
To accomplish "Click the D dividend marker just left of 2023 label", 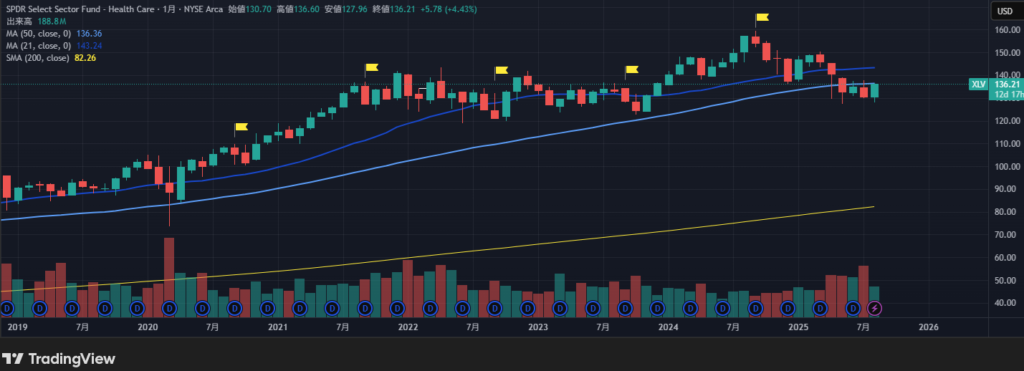I will pyautogui.click(x=528, y=307).
